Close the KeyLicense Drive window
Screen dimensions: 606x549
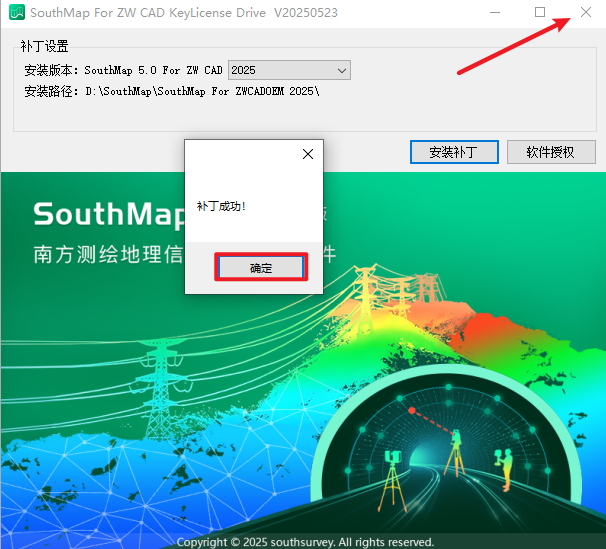(x=586, y=12)
